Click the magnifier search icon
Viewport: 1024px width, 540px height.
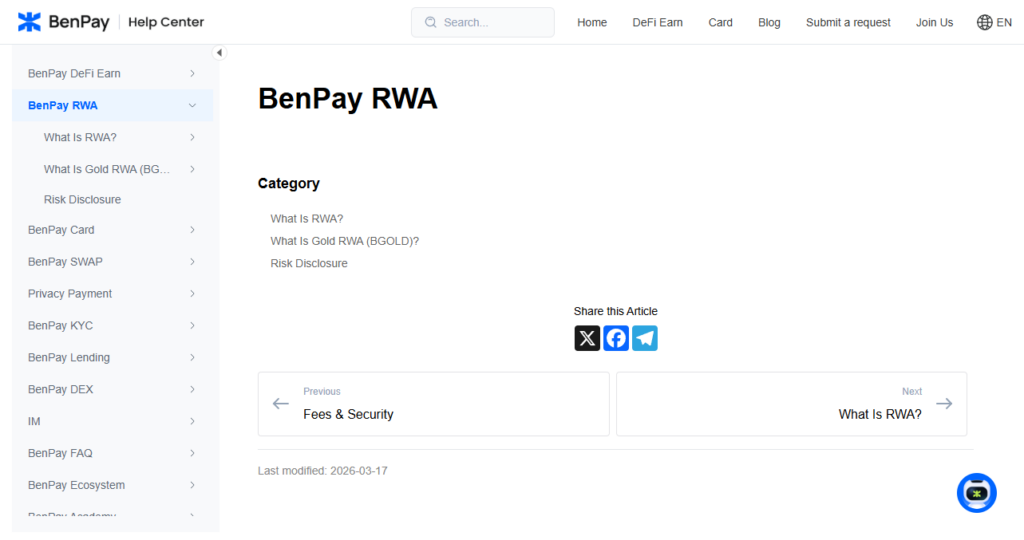coord(430,22)
